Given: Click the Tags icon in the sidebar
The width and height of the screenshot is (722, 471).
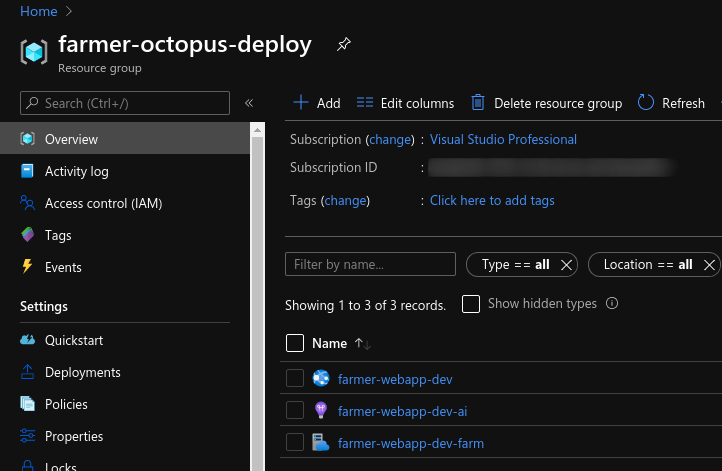Looking at the screenshot, I should tap(28, 235).
